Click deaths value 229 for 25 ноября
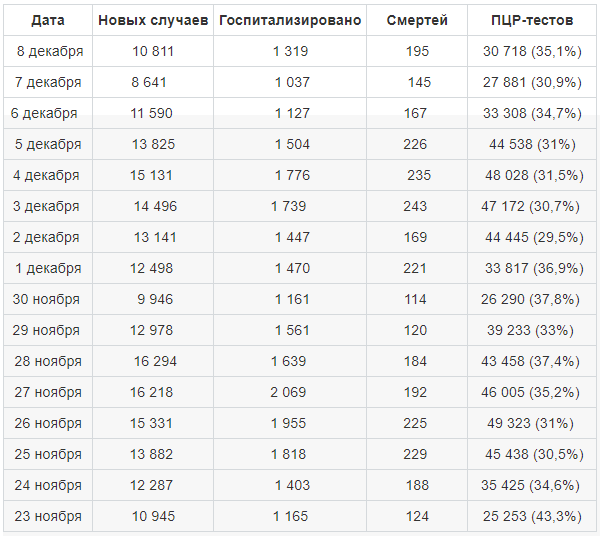The height and width of the screenshot is (536, 600). (416, 454)
